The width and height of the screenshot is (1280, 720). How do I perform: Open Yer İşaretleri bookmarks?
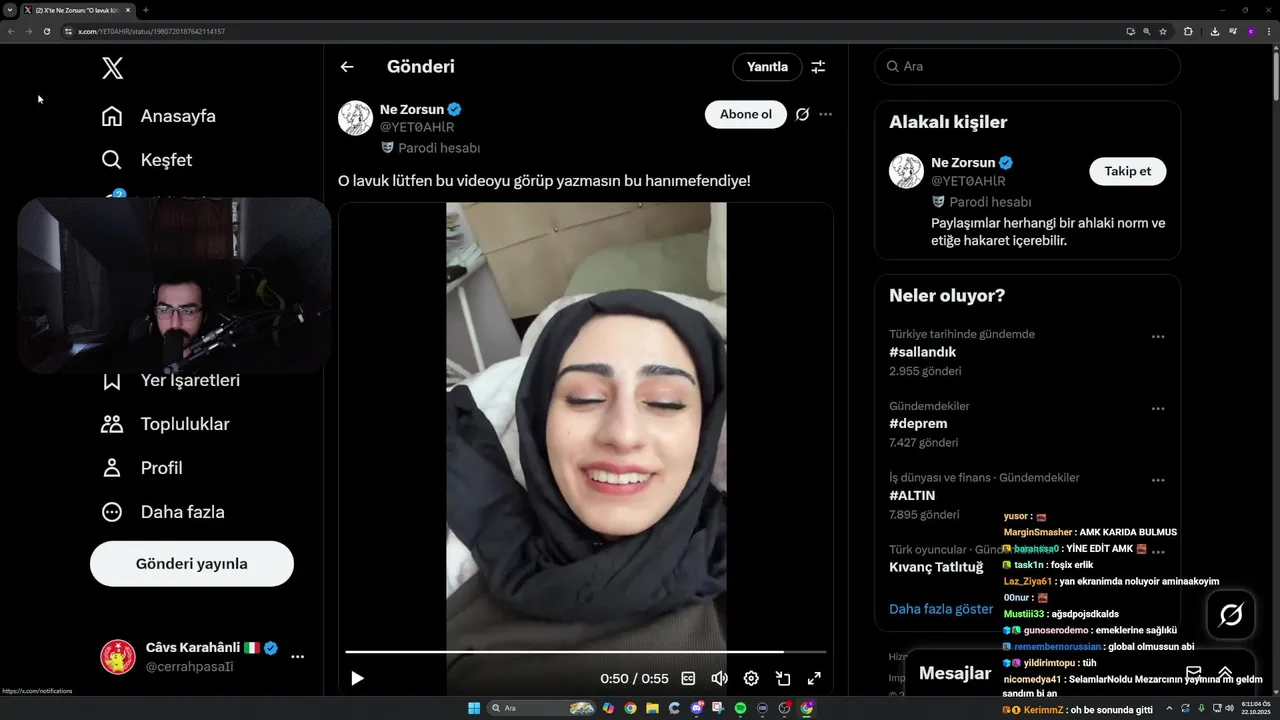[171, 380]
